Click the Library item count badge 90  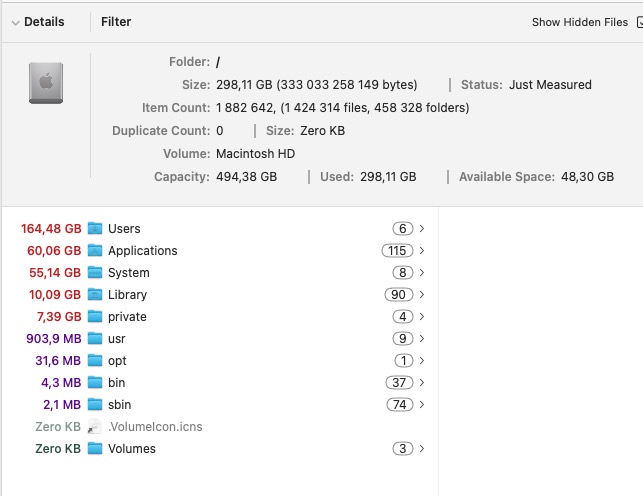398,295
